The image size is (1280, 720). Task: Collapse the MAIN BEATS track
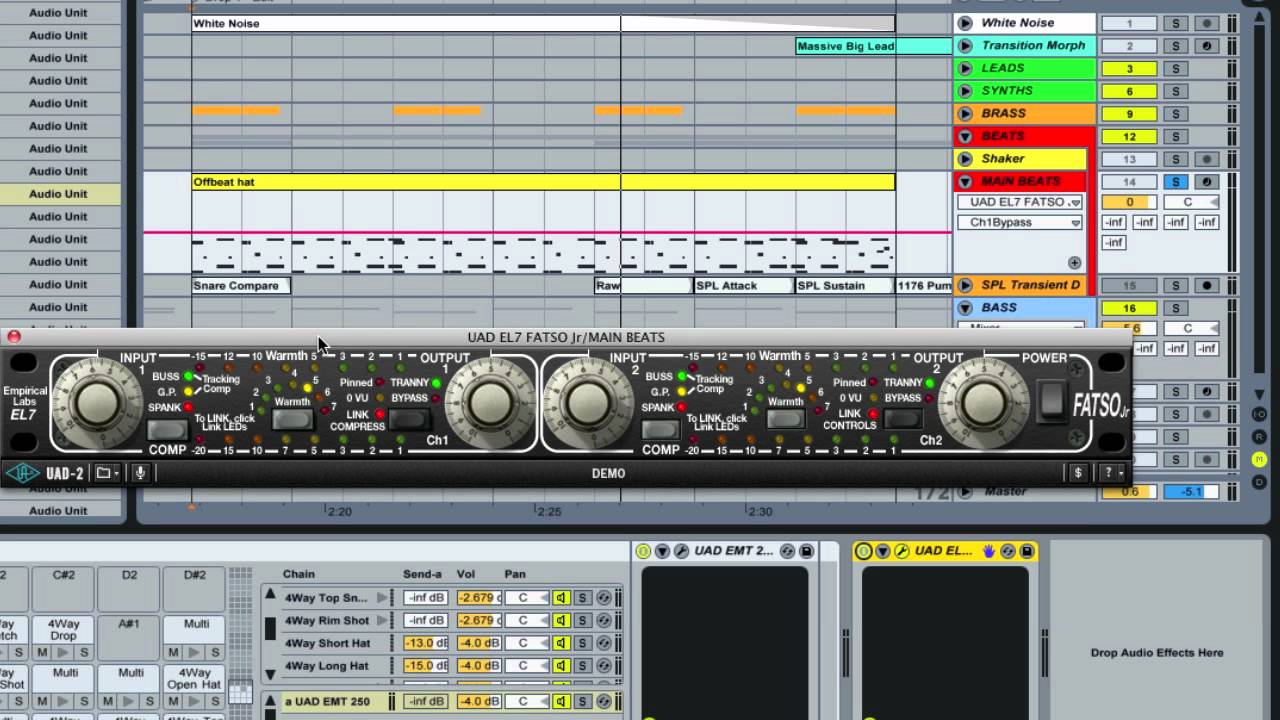point(965,182)
